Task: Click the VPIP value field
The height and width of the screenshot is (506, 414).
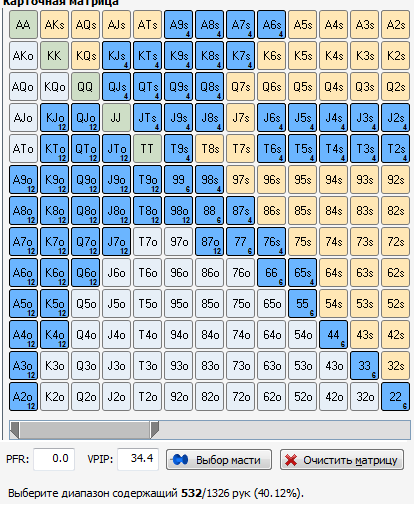Action: click(x=138, y=459)
